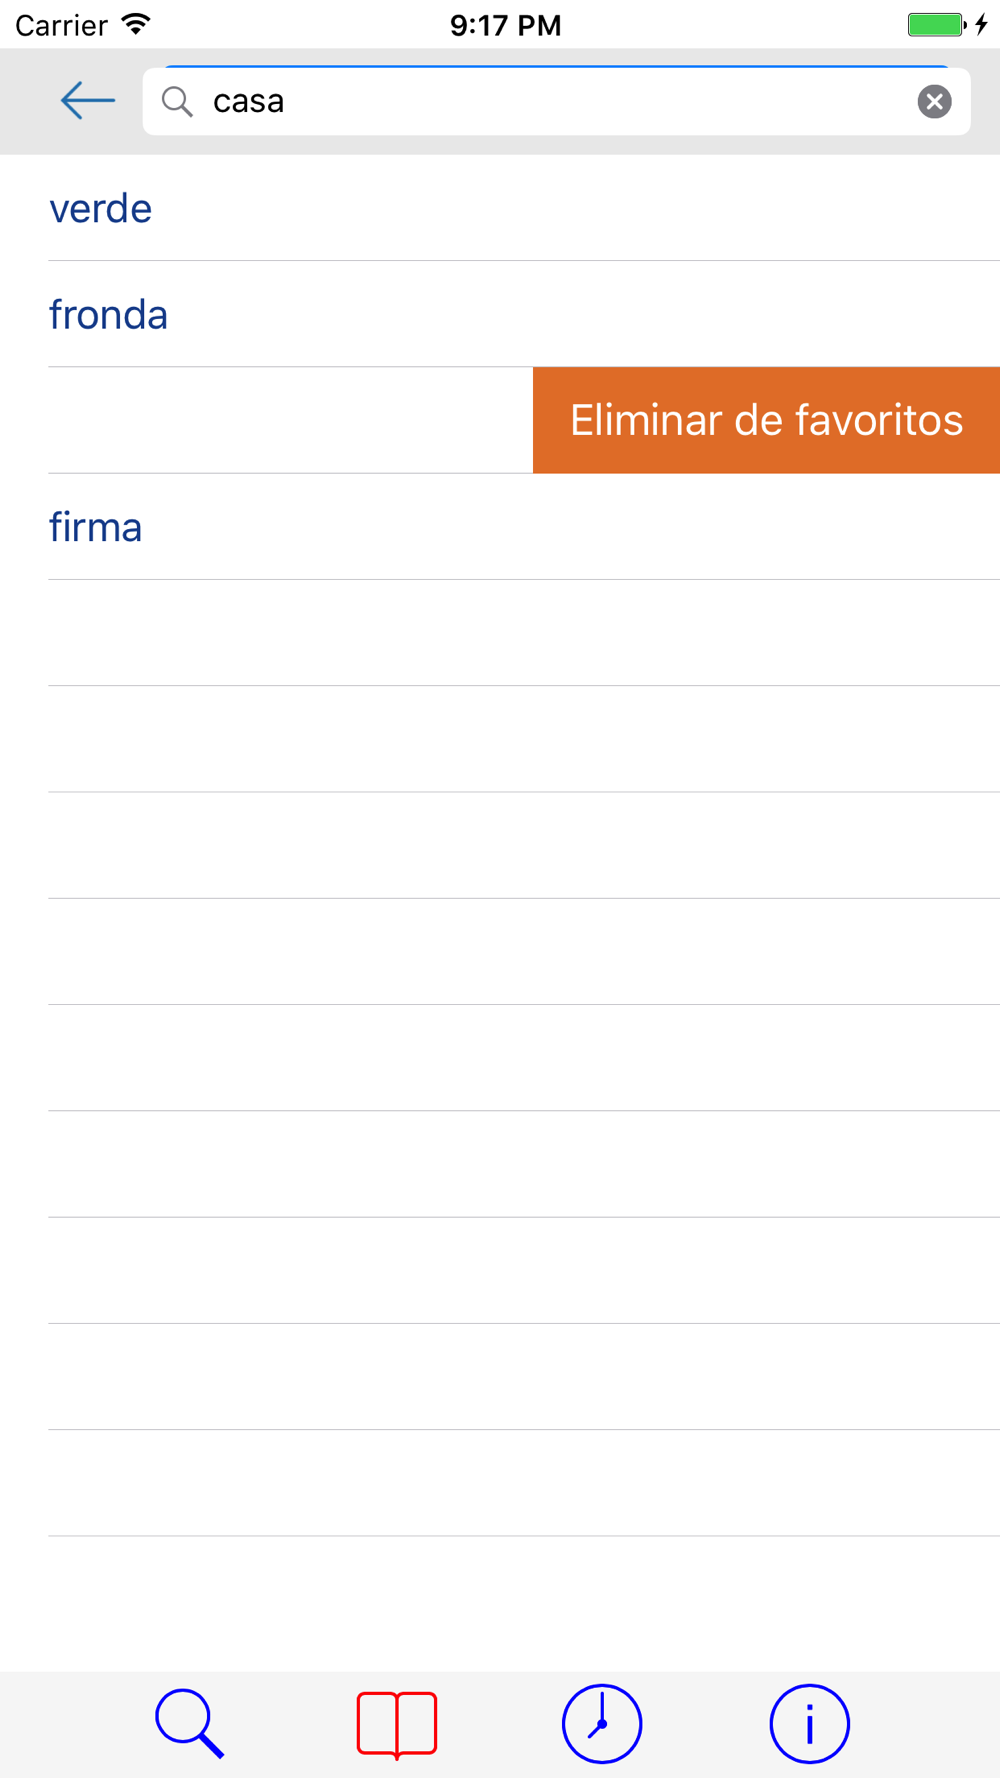Screen dimensions: 1000x1778
Task: Click the search field containing casa
Action: [x=556, y=101]
